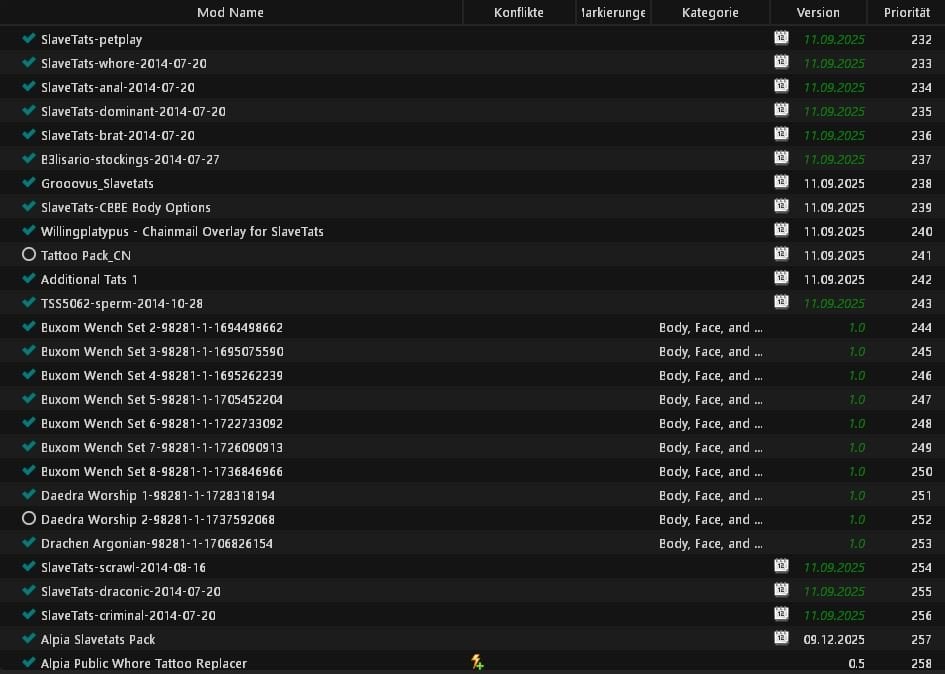Disable the SlaveTats-petplay mod checkmark
The width and height of the screenshot is (945, 674).
coord(28,39)
